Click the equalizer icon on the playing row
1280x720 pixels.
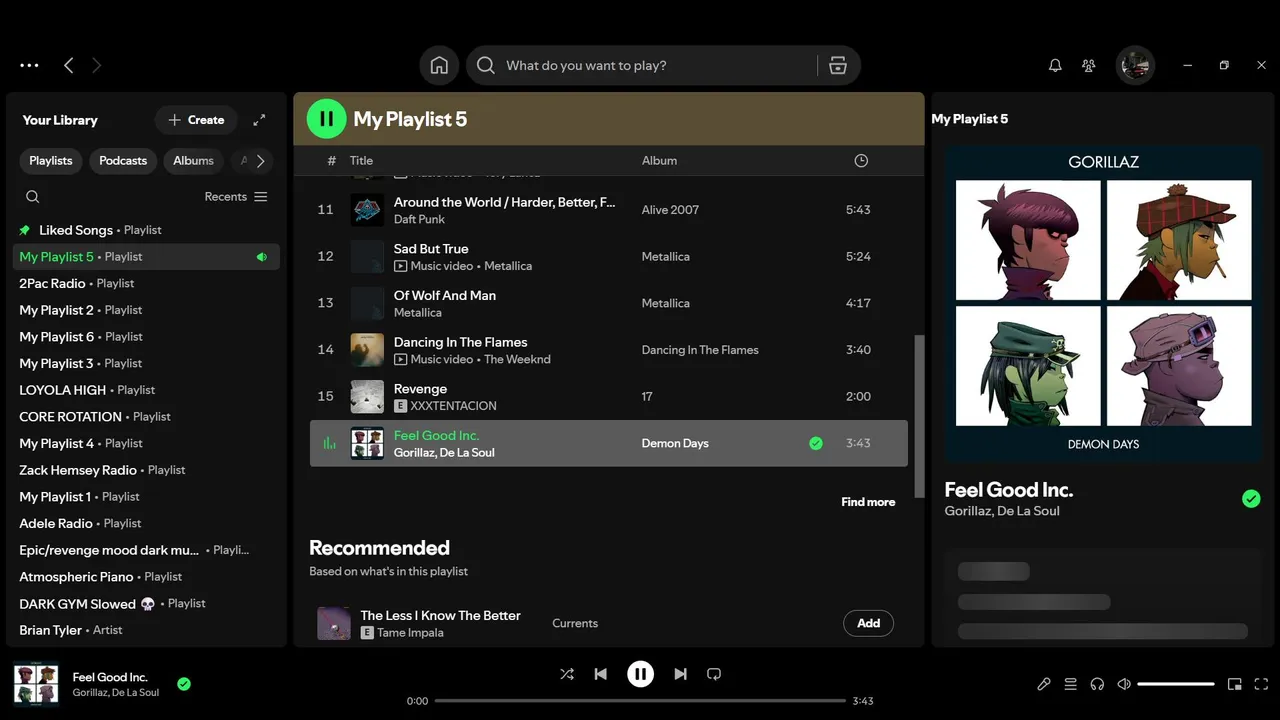click(x=329, y=443)
